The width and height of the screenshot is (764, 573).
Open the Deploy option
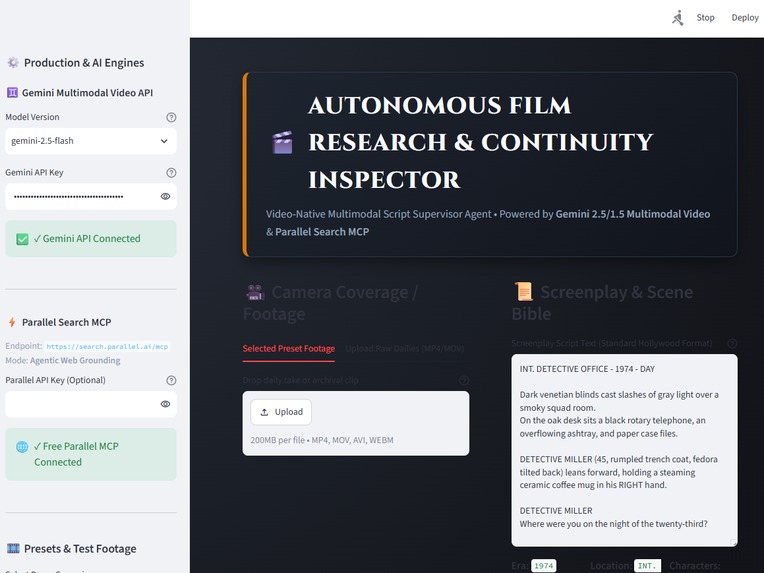click(745, 18)
